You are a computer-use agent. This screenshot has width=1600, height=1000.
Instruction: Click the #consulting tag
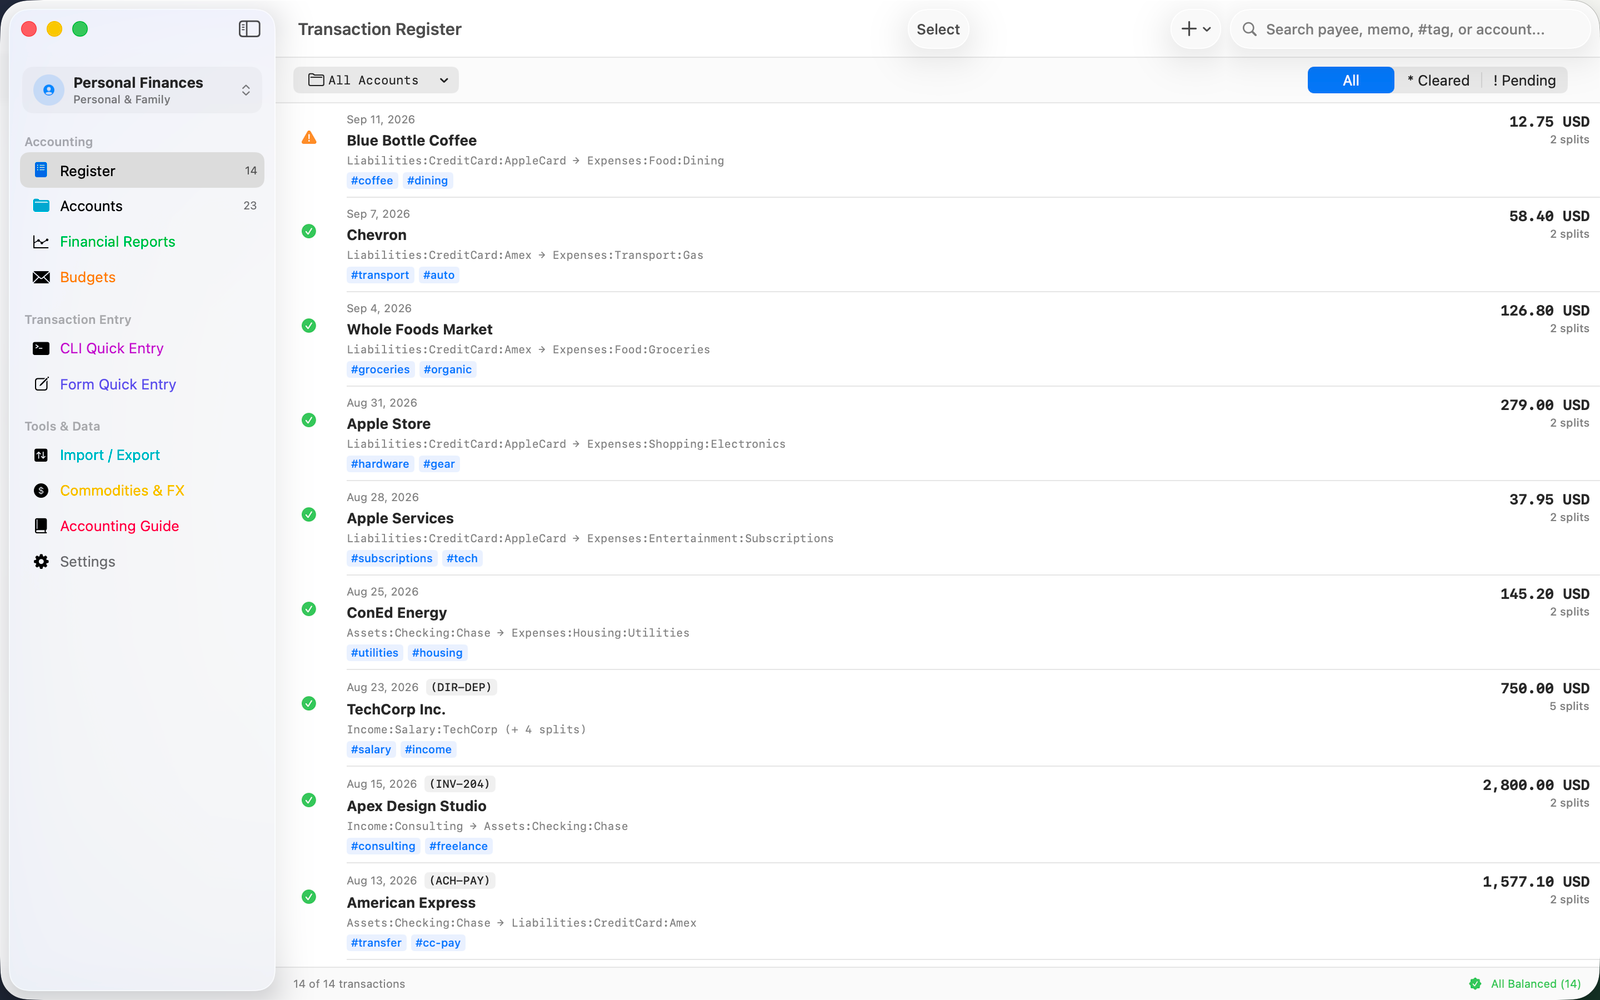pos(383,846)
